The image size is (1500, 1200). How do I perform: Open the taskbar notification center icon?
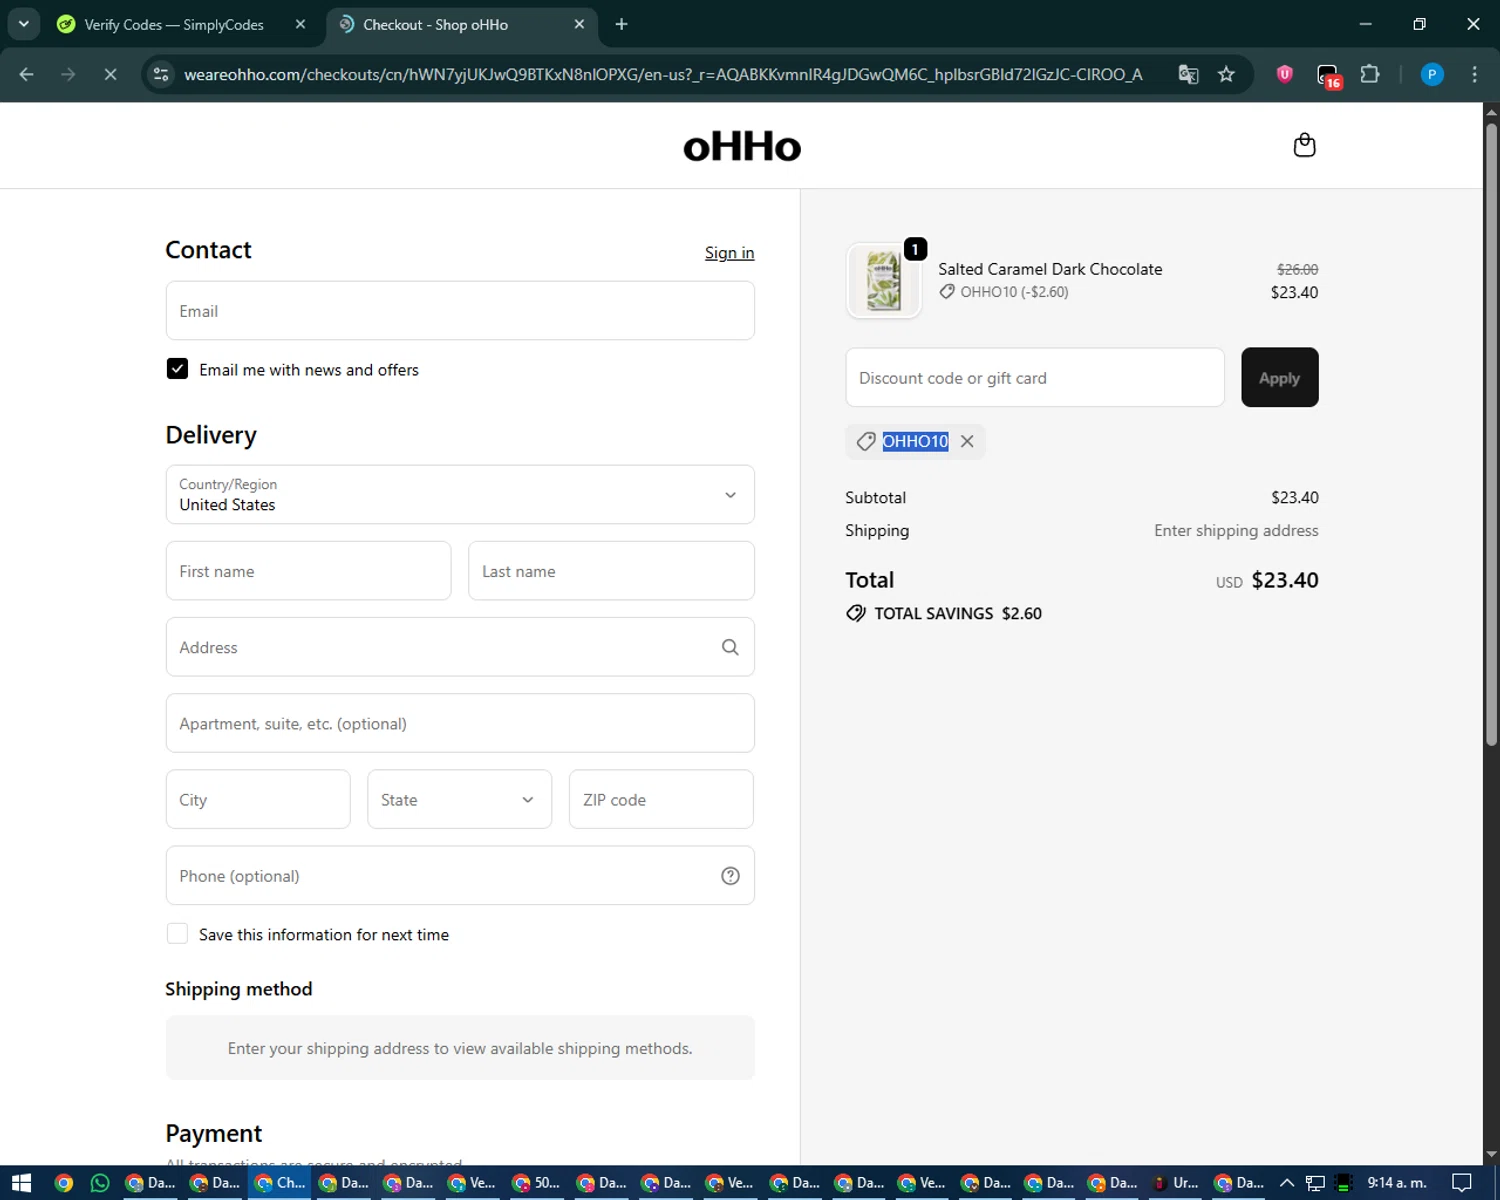[x=1462, y=1183]
